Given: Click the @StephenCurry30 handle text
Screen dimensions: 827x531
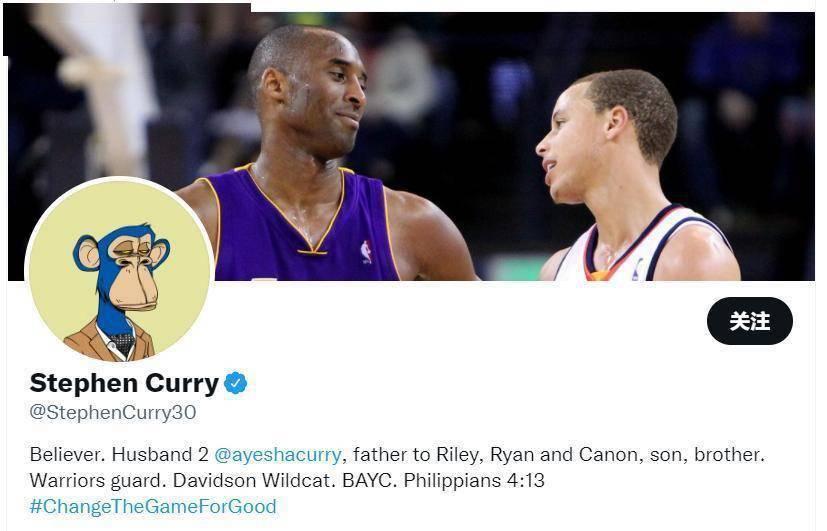Looking at the screenshot, I should pos(113,412).
